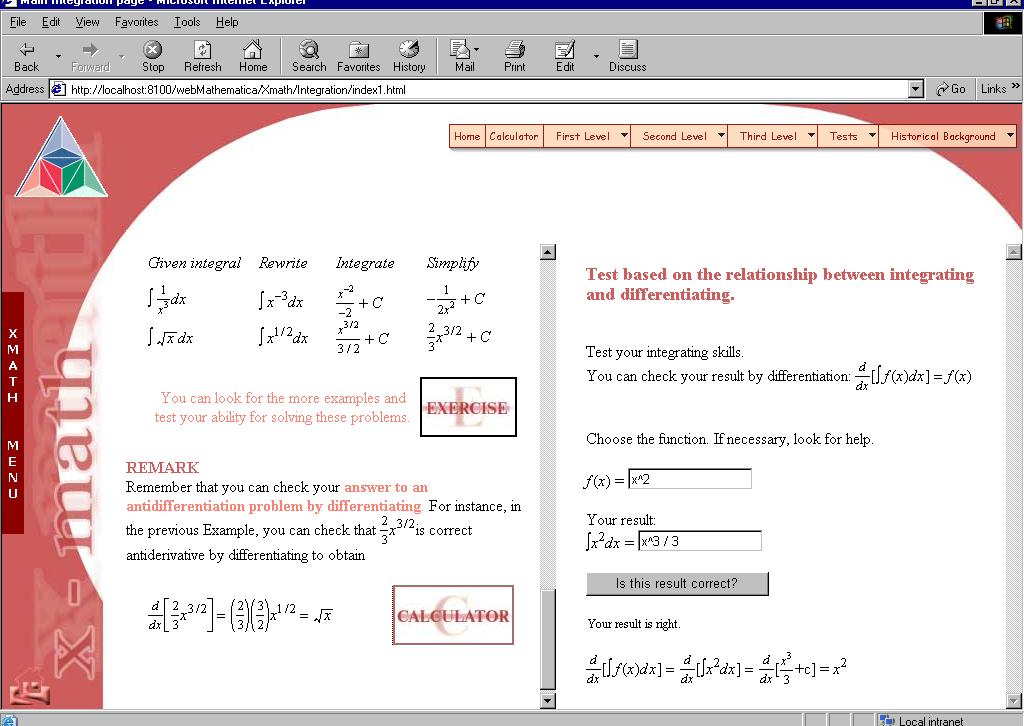This screenshot has height=726, width=1024.
Task: Open the Calculator navigation tab
Action: click(514, 136)
